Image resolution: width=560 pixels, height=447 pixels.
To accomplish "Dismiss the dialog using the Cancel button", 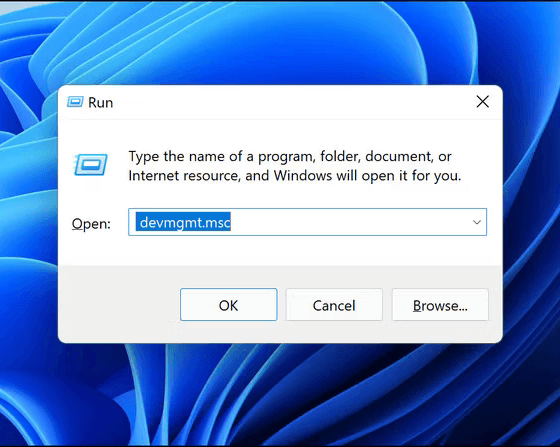I will pos(334,305).
